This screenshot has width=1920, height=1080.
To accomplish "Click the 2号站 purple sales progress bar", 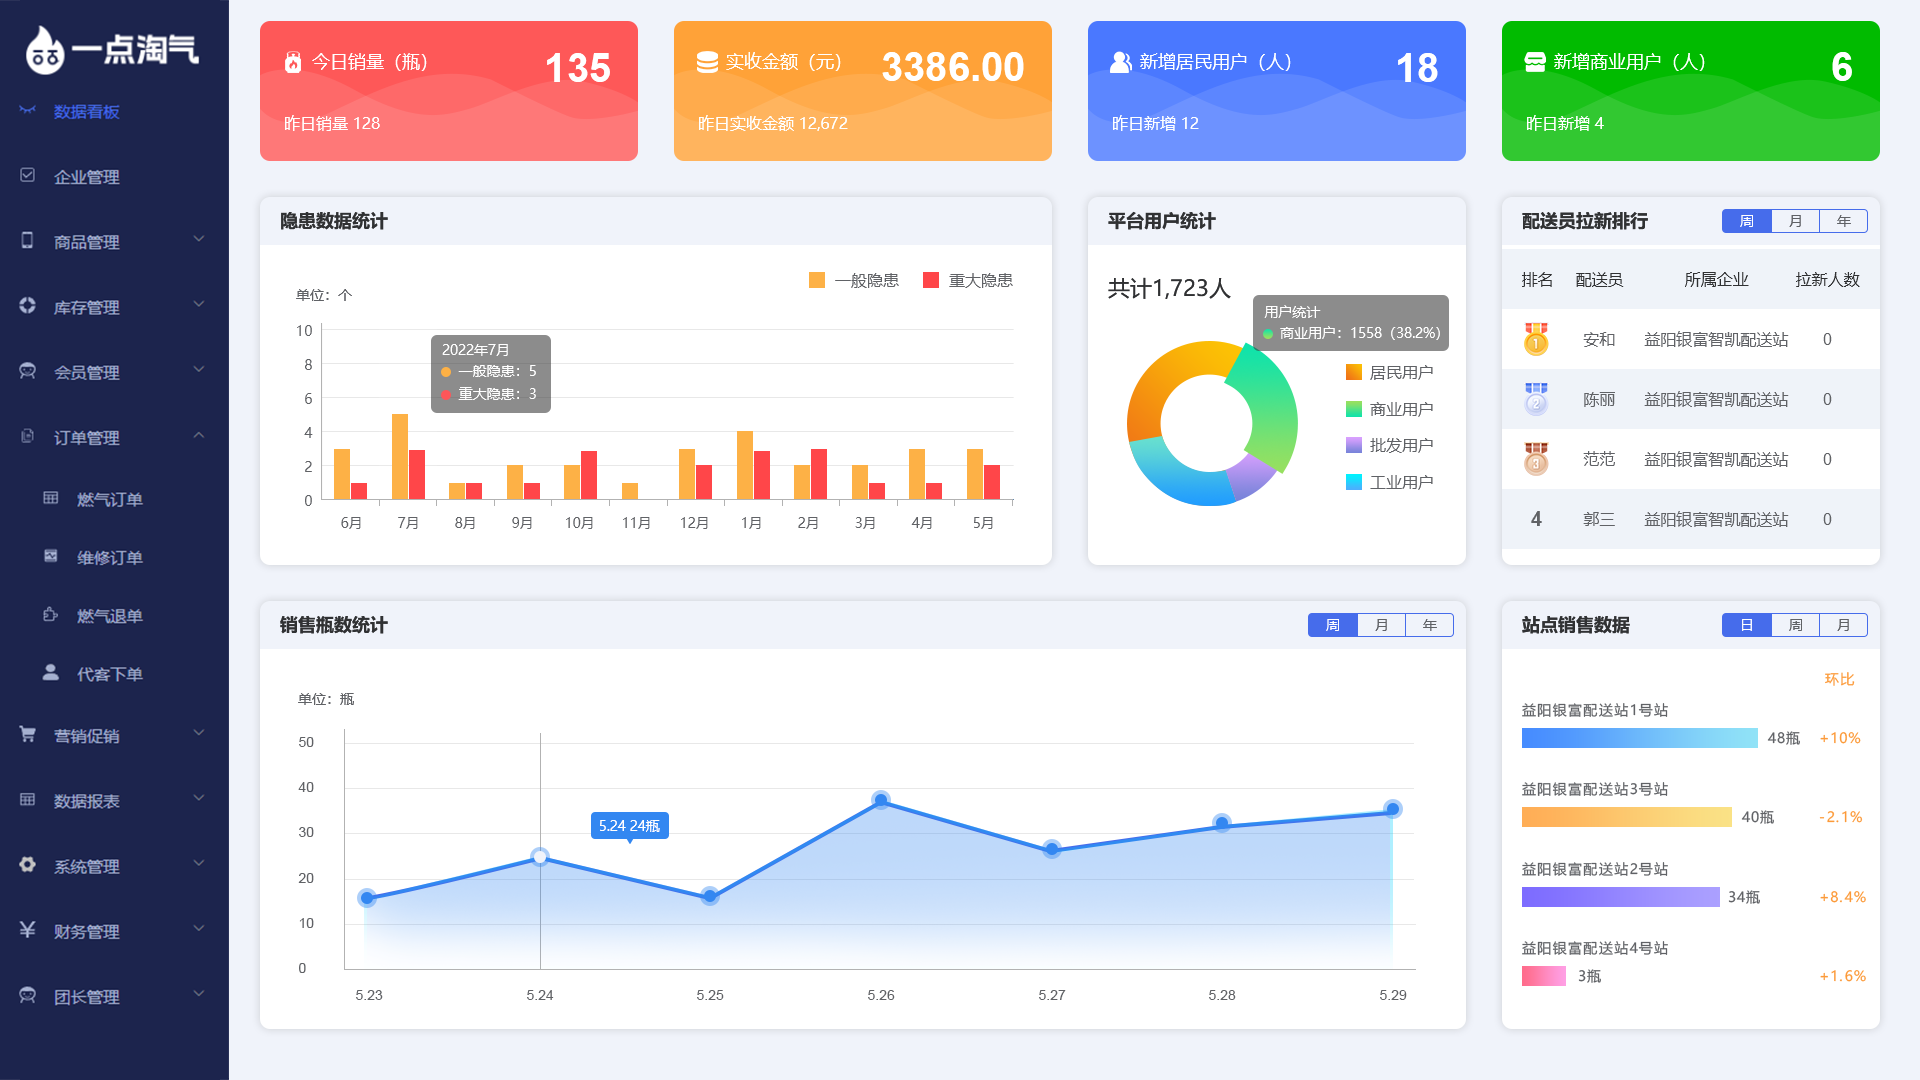I will pyautogui.click(x=1620, y=897).
